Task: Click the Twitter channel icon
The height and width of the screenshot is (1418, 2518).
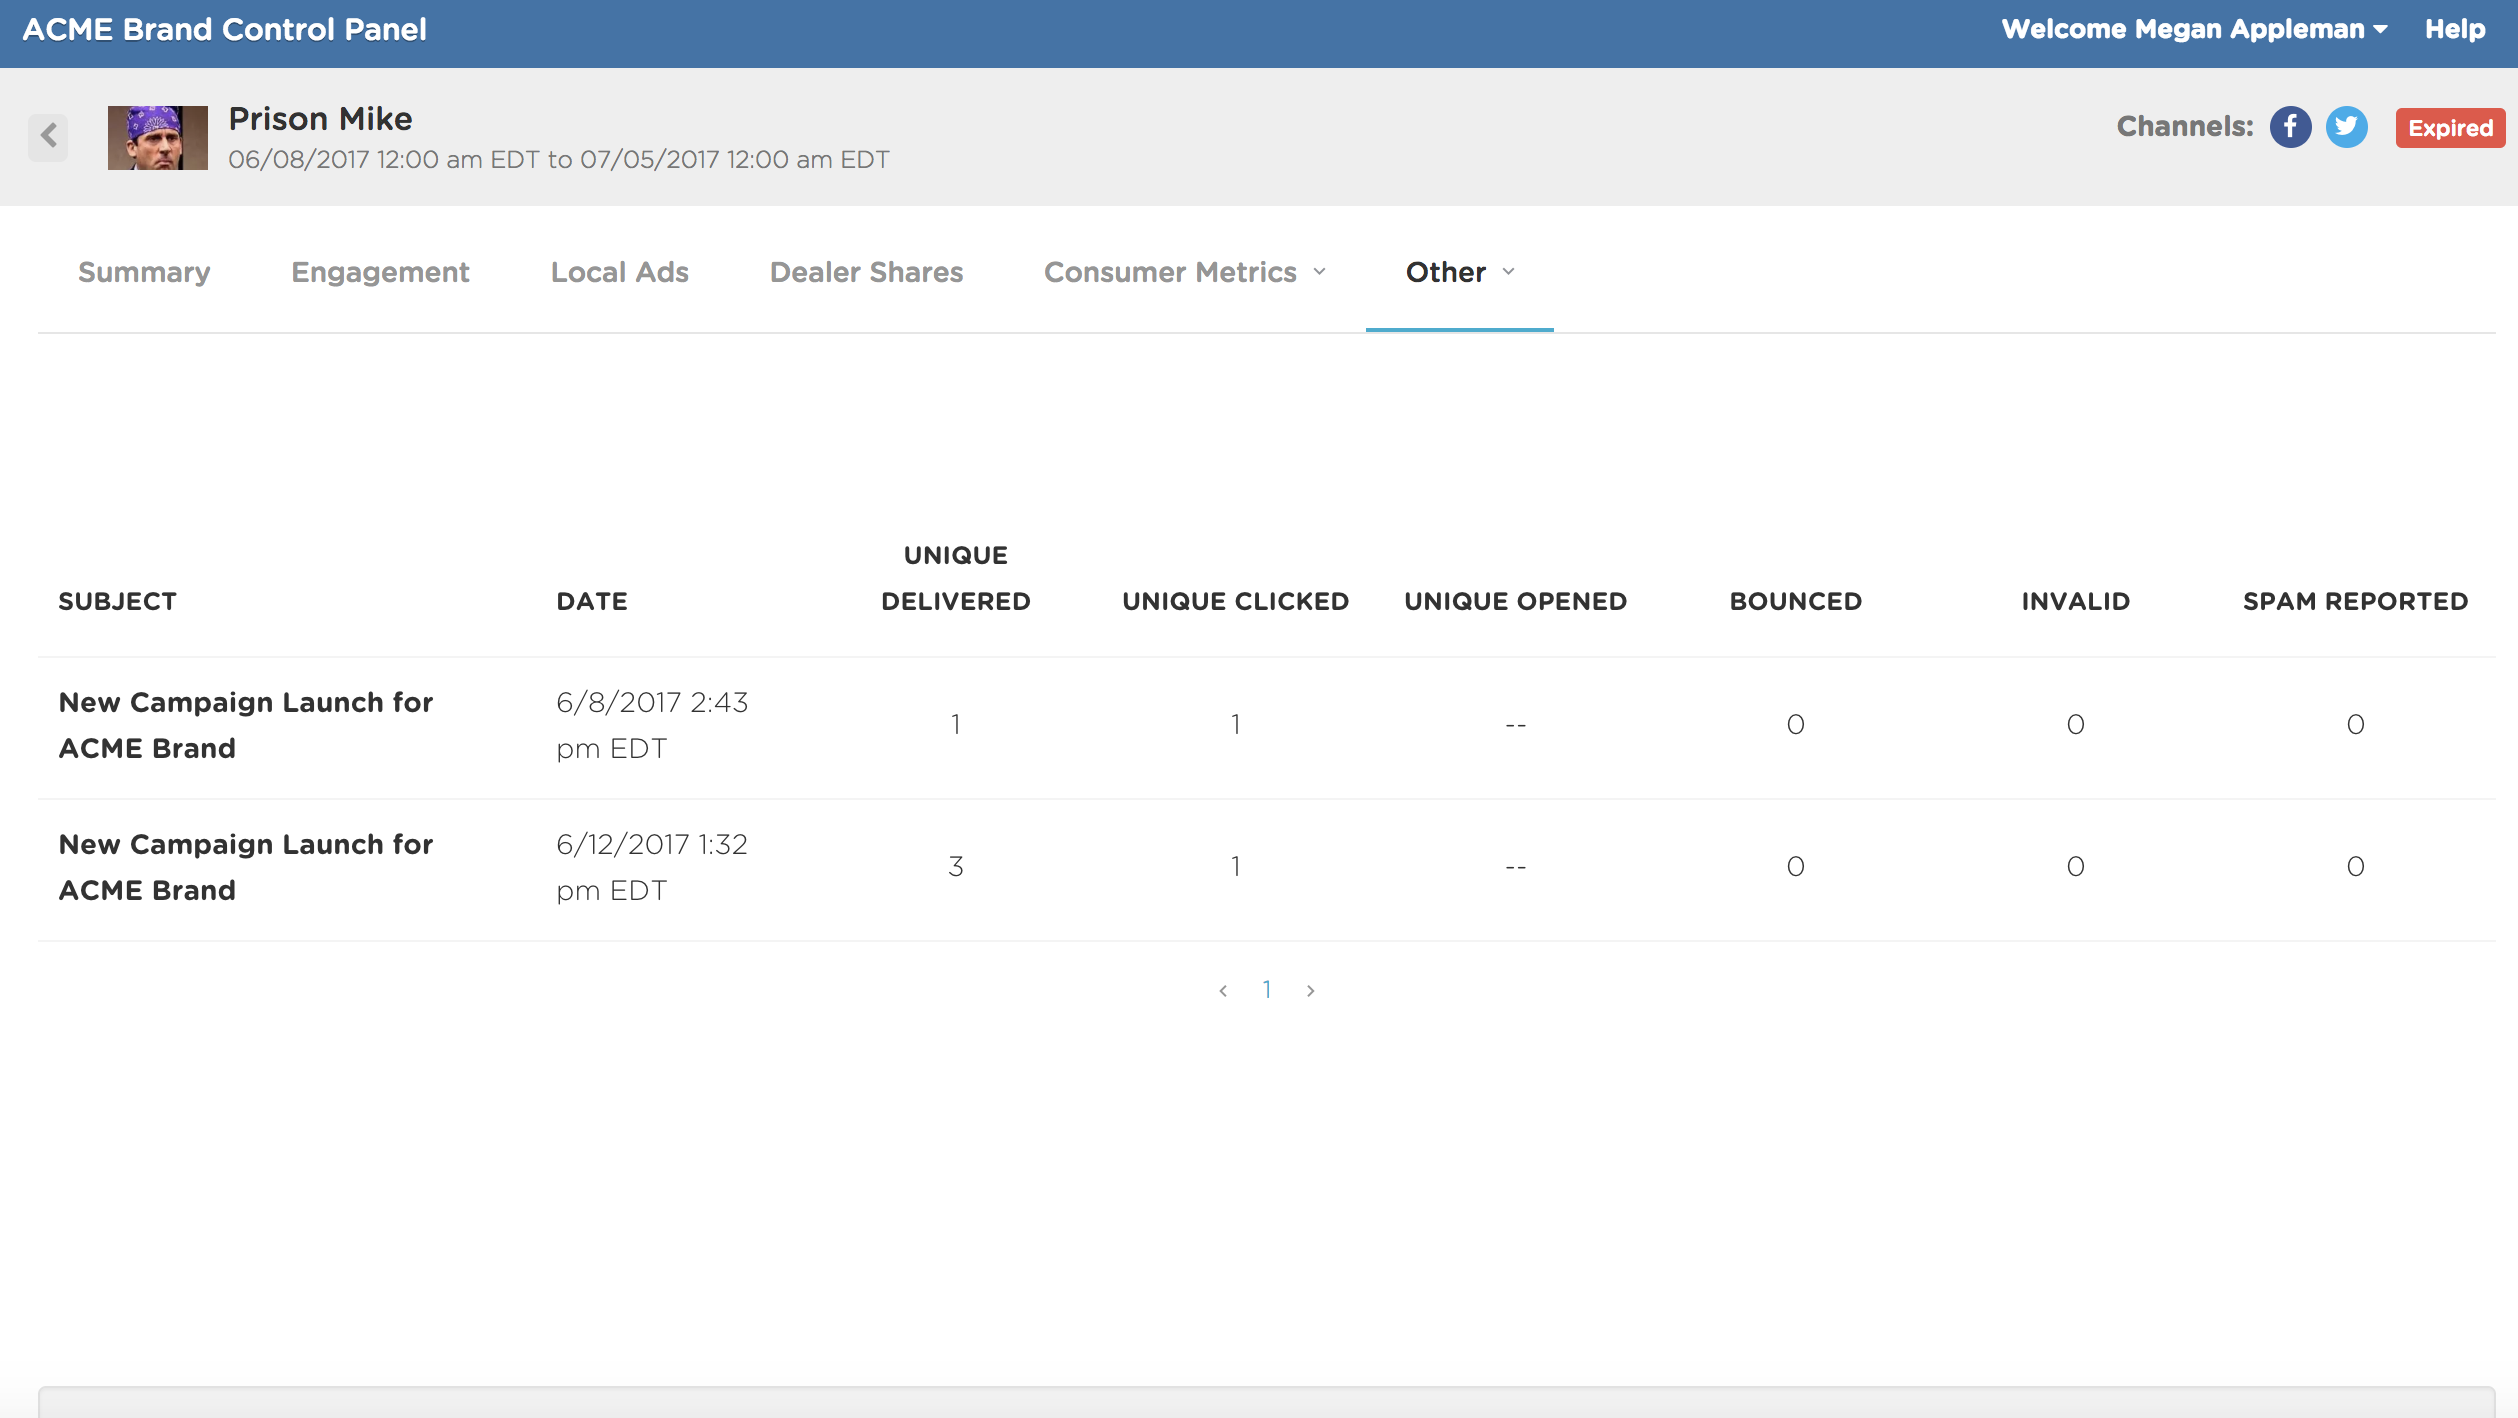Action: [2346, 128]
